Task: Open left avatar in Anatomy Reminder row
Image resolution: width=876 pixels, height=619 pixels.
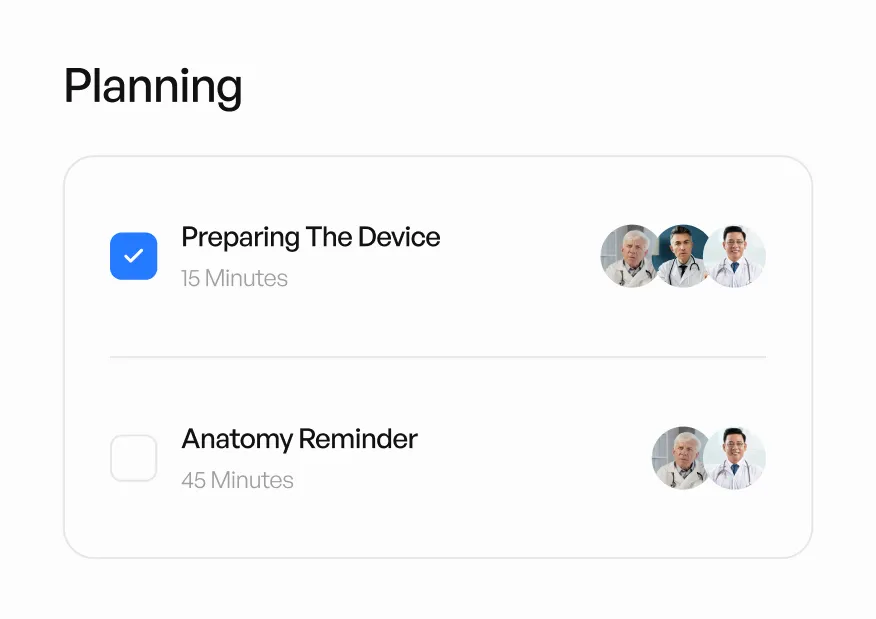Action: (679, 458)
